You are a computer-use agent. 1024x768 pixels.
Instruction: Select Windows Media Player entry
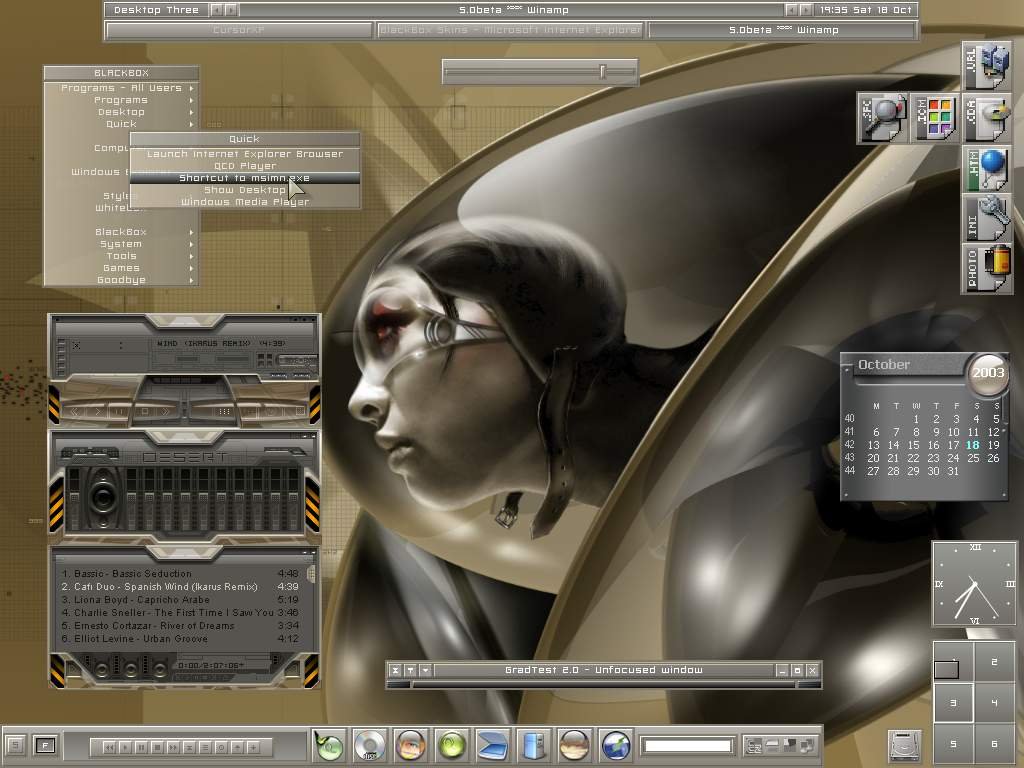[x=245, y=202]
